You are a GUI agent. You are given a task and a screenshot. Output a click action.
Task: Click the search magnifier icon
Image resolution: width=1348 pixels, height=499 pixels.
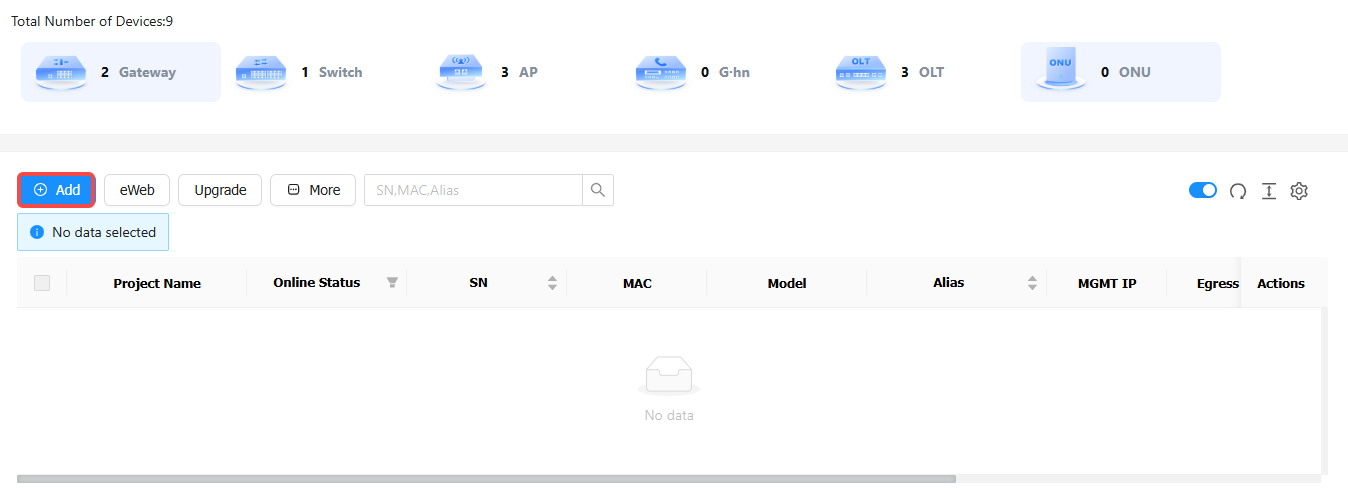[x=598, y=190]
